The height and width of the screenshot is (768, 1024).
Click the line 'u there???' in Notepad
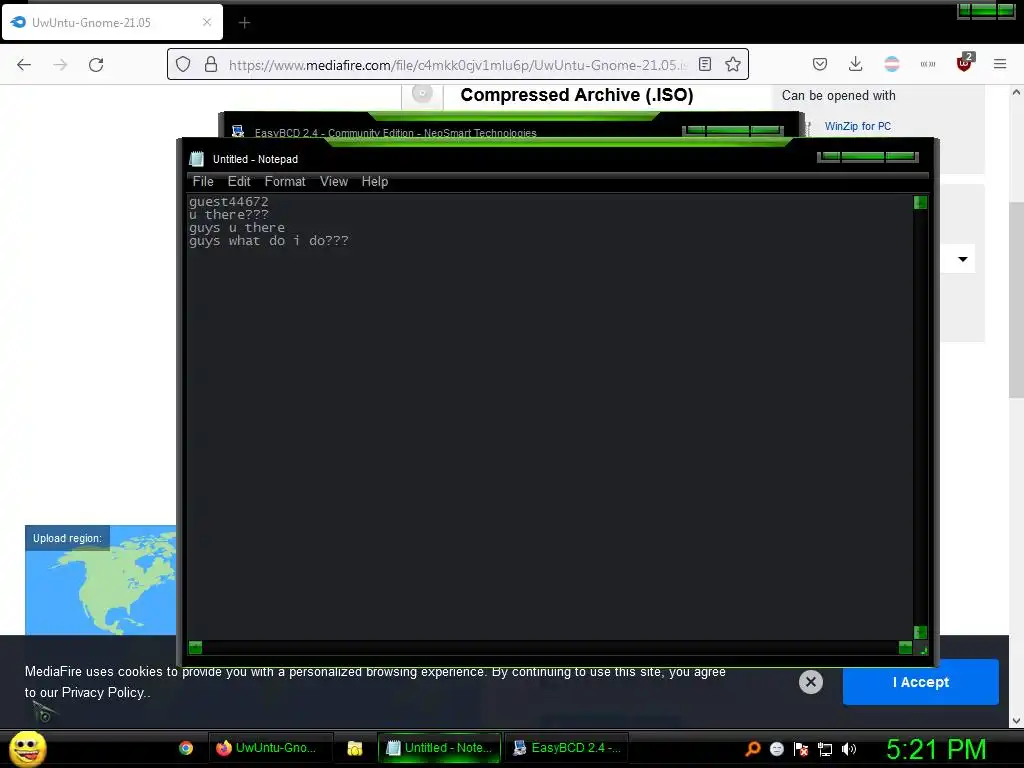229,215
